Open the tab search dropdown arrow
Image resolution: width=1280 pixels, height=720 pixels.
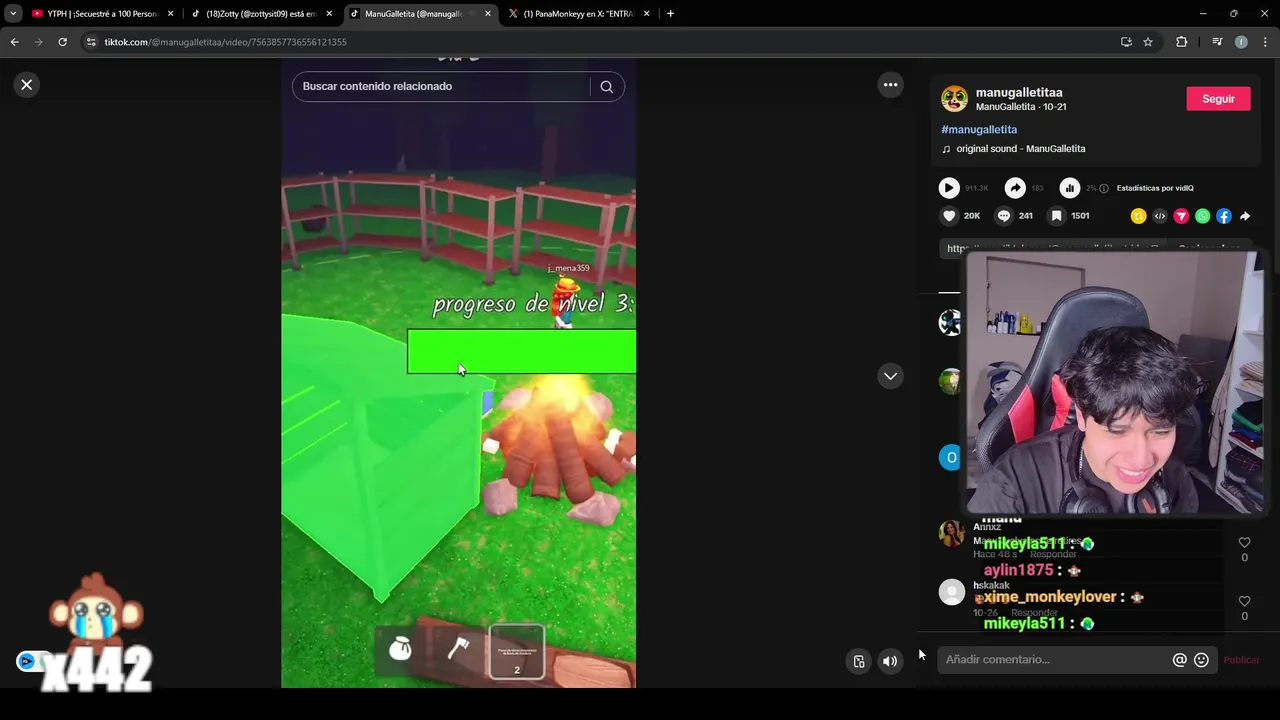coord(12,14)
